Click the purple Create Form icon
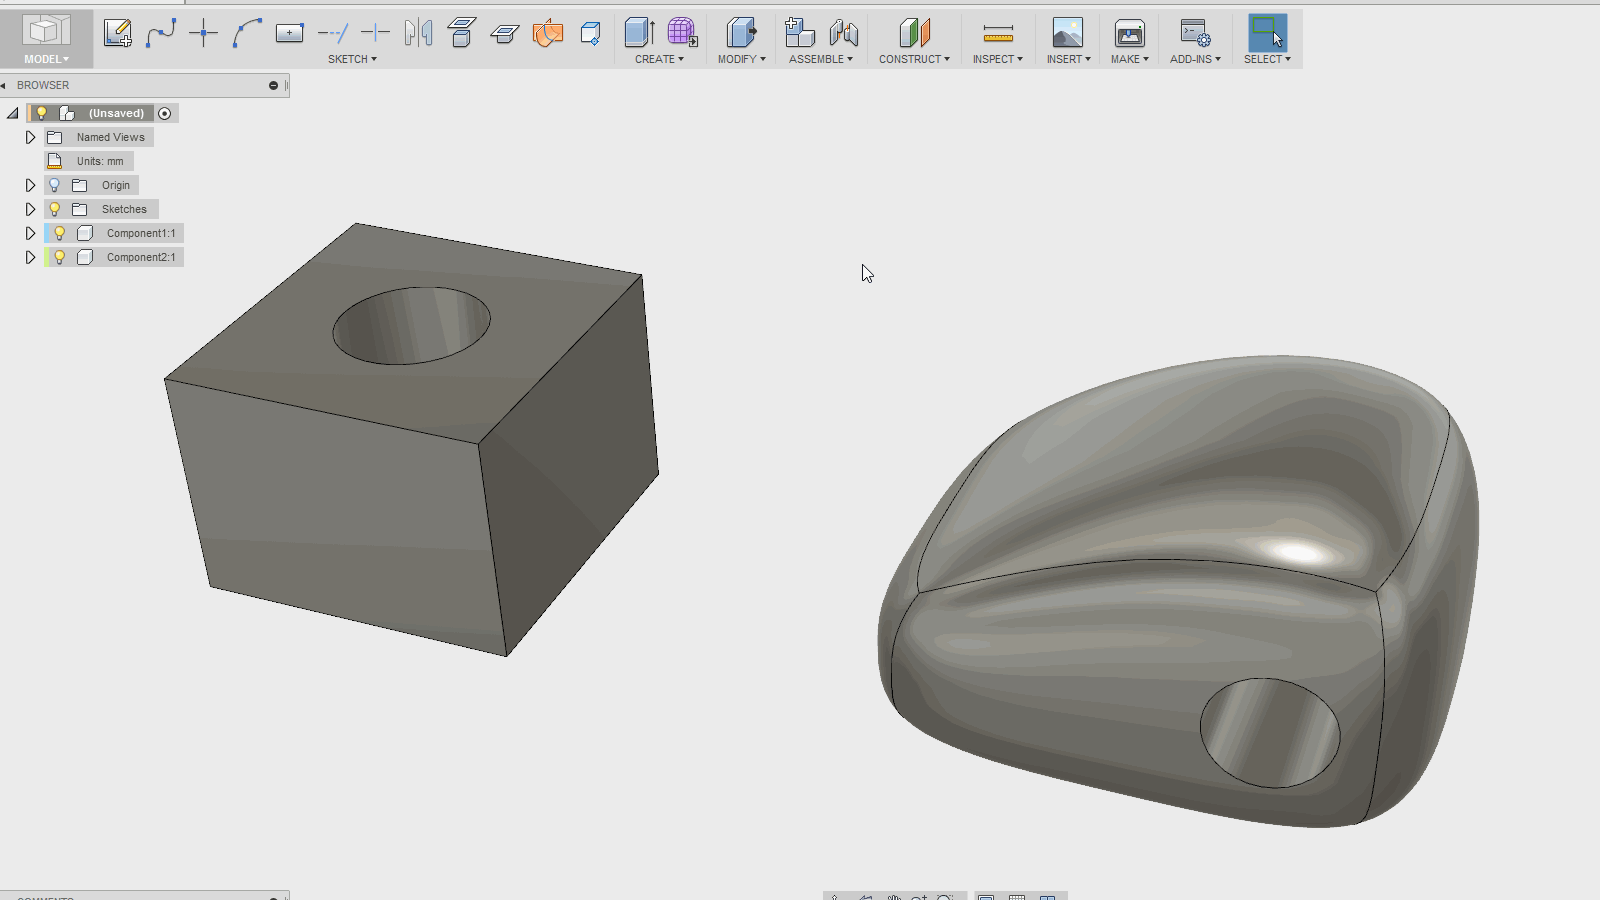1600x900 pixels. click(682, 33)
